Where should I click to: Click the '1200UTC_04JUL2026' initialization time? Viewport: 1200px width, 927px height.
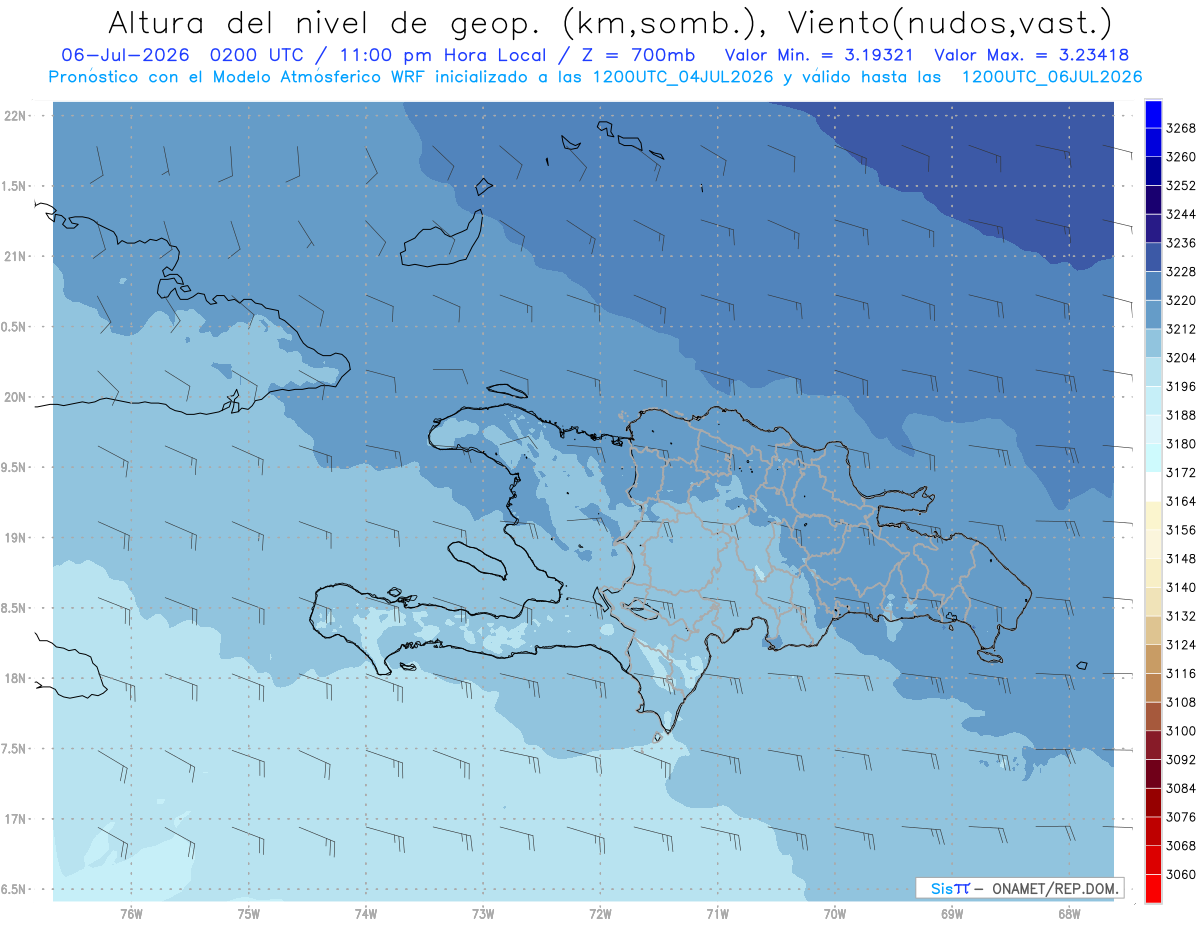(x=682, y=77)
